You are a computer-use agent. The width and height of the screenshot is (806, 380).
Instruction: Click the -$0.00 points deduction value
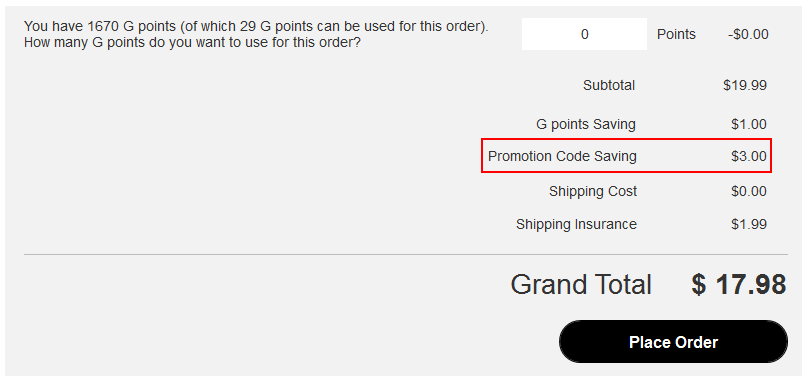pos(748,34)
